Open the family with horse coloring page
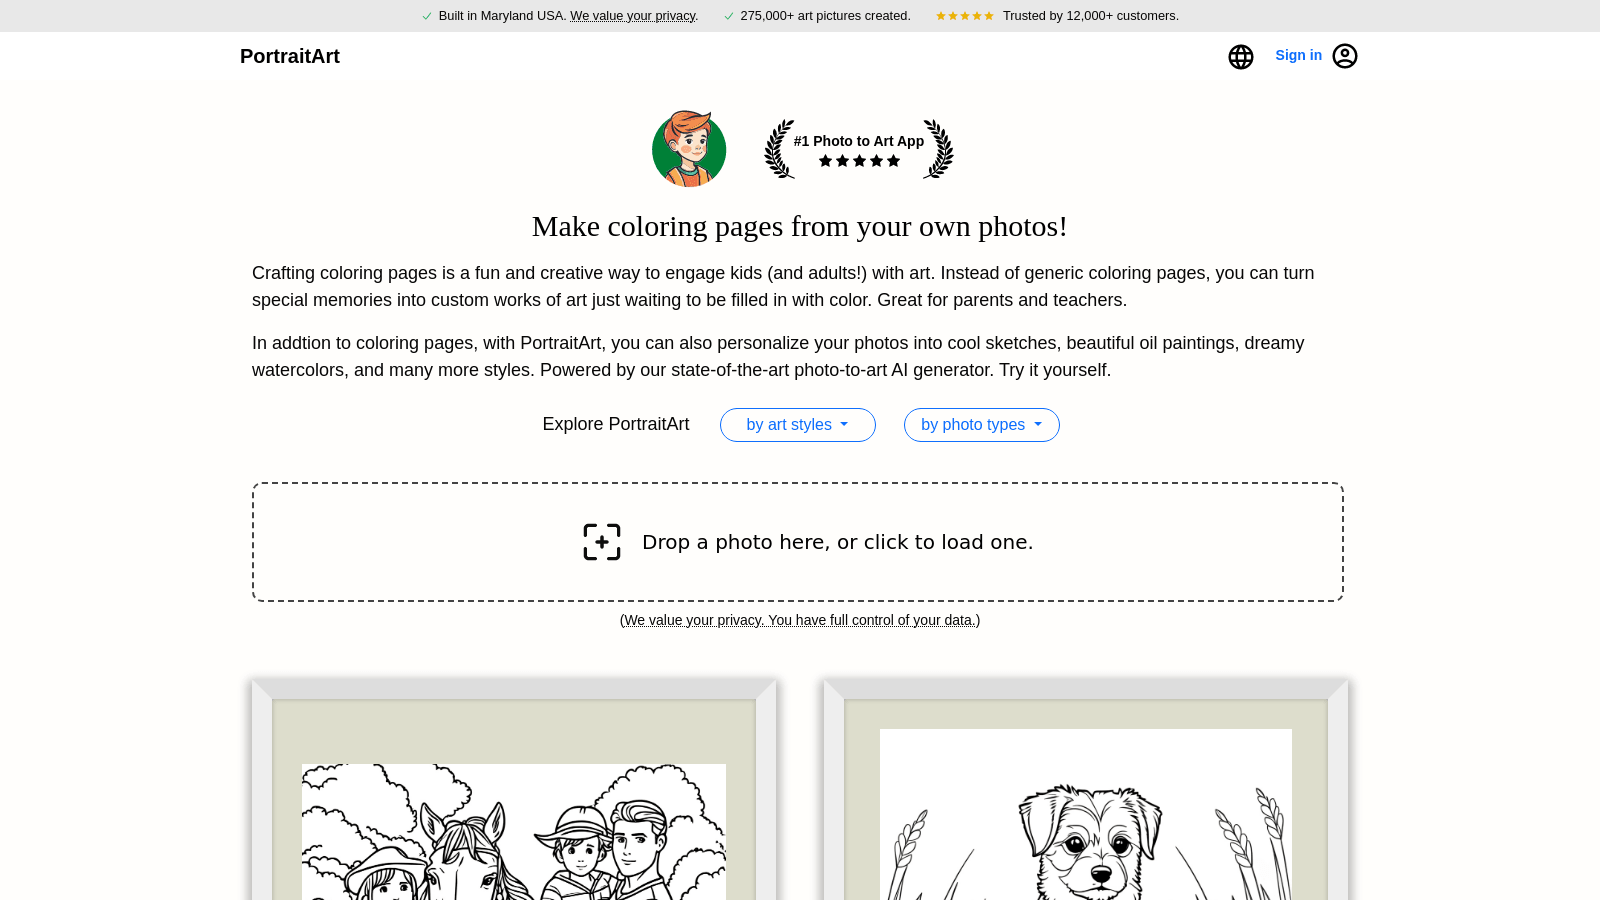This screenshot has width=1600, height=900. tap(514, 832)
